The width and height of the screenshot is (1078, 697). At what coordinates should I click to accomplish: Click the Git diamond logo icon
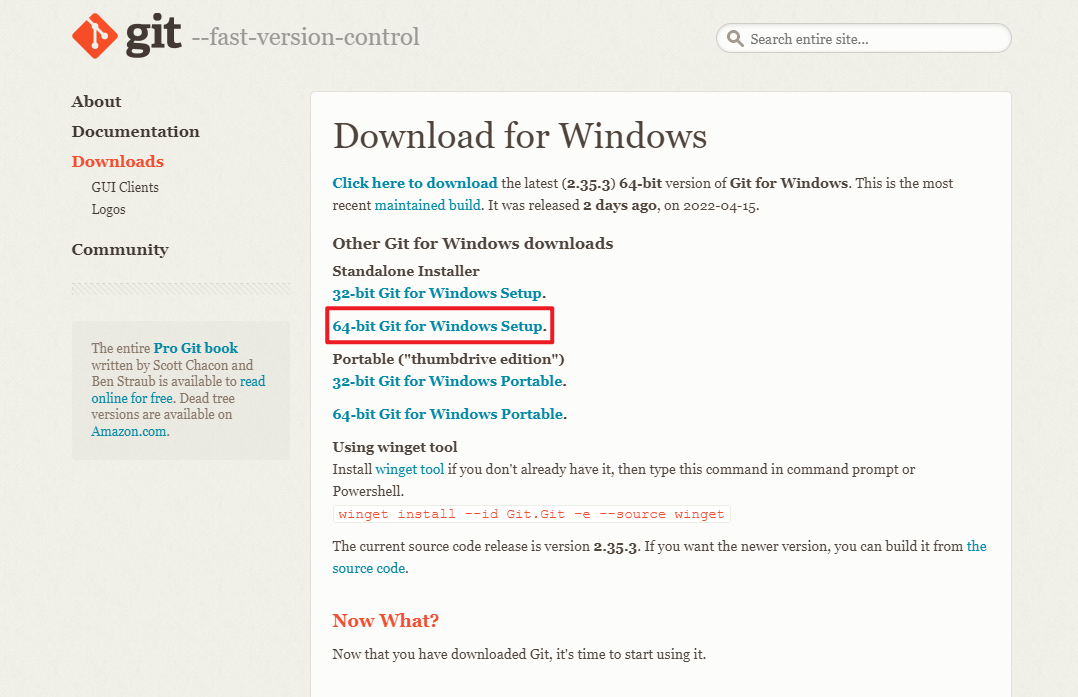(x=95, y=36)
